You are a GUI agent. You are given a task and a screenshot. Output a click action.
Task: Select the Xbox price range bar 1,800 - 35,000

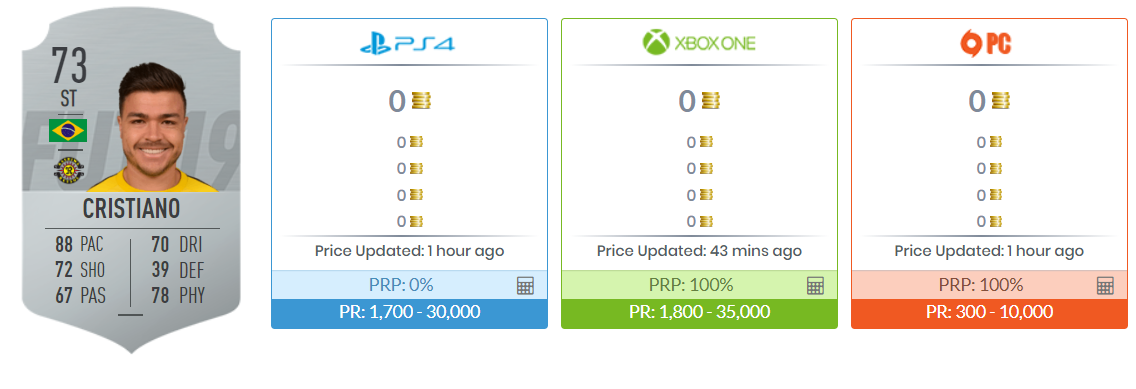[699, 313]
